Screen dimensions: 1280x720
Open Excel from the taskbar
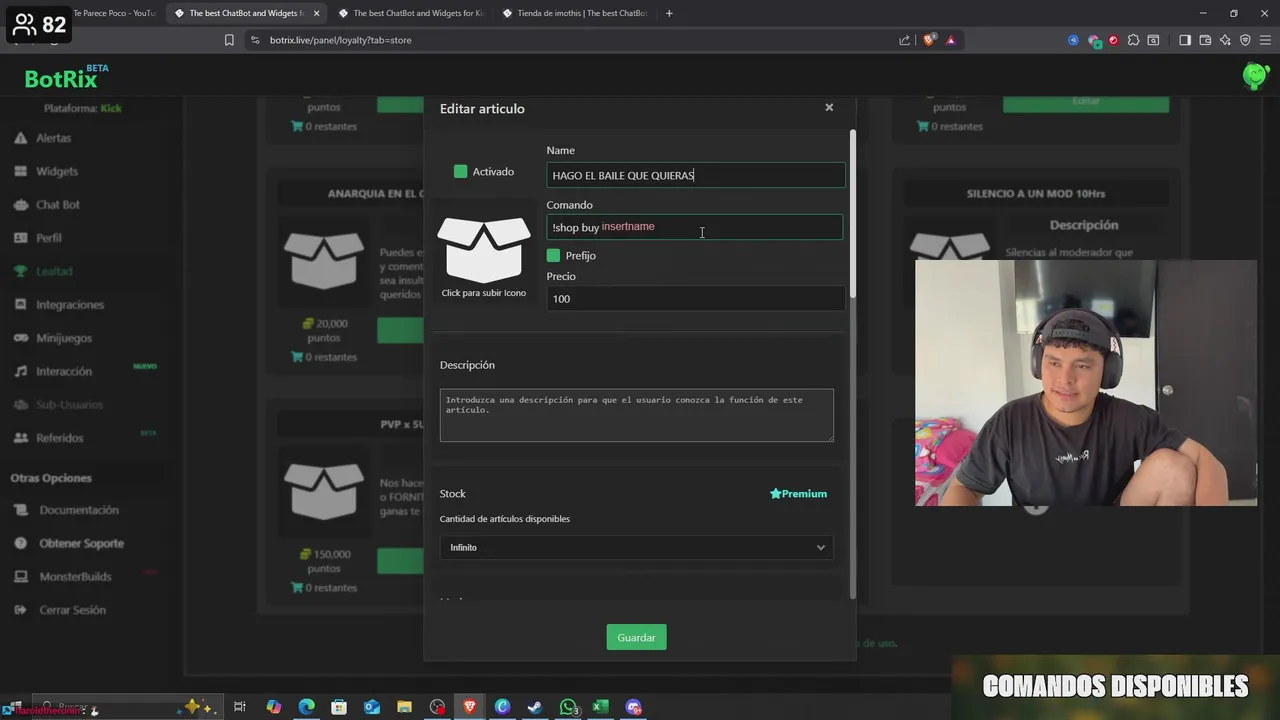point(600,707)
